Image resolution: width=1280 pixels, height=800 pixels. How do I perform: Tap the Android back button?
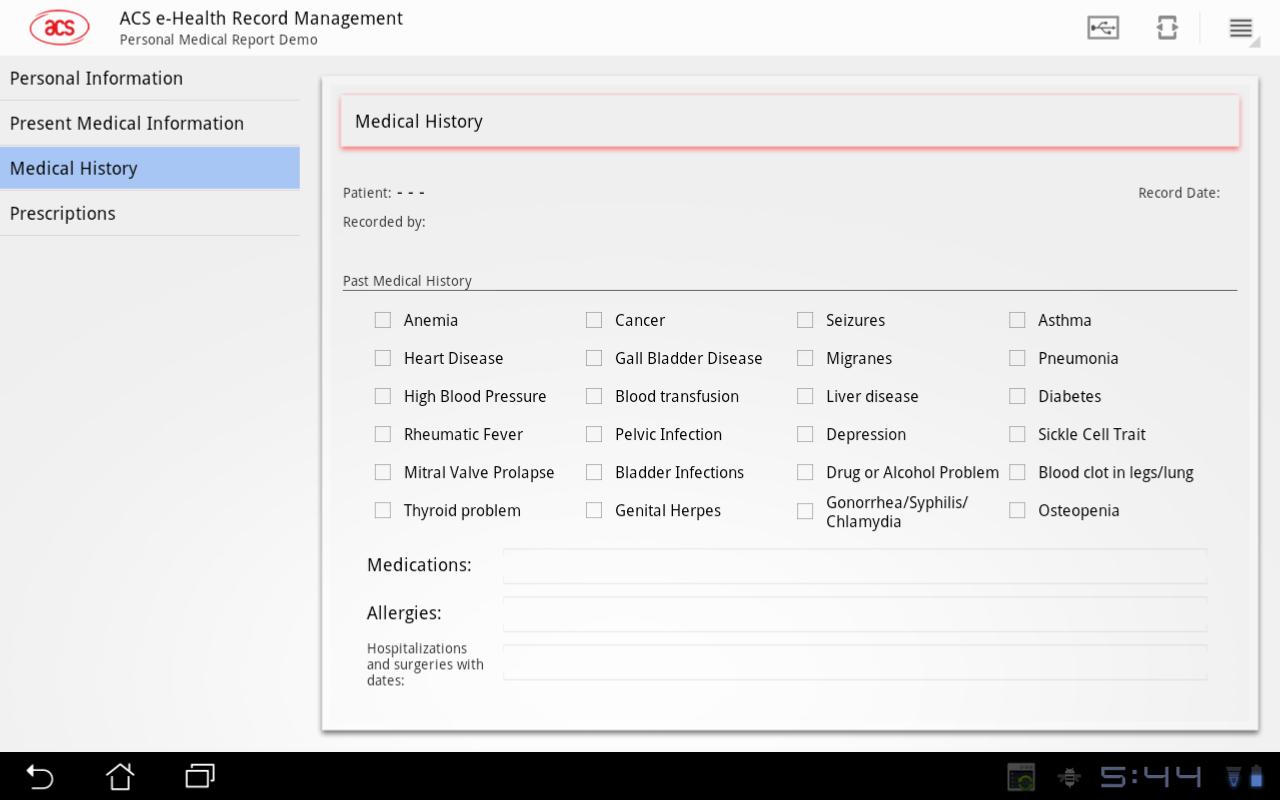pyautogui.click(x=40, y=776)
